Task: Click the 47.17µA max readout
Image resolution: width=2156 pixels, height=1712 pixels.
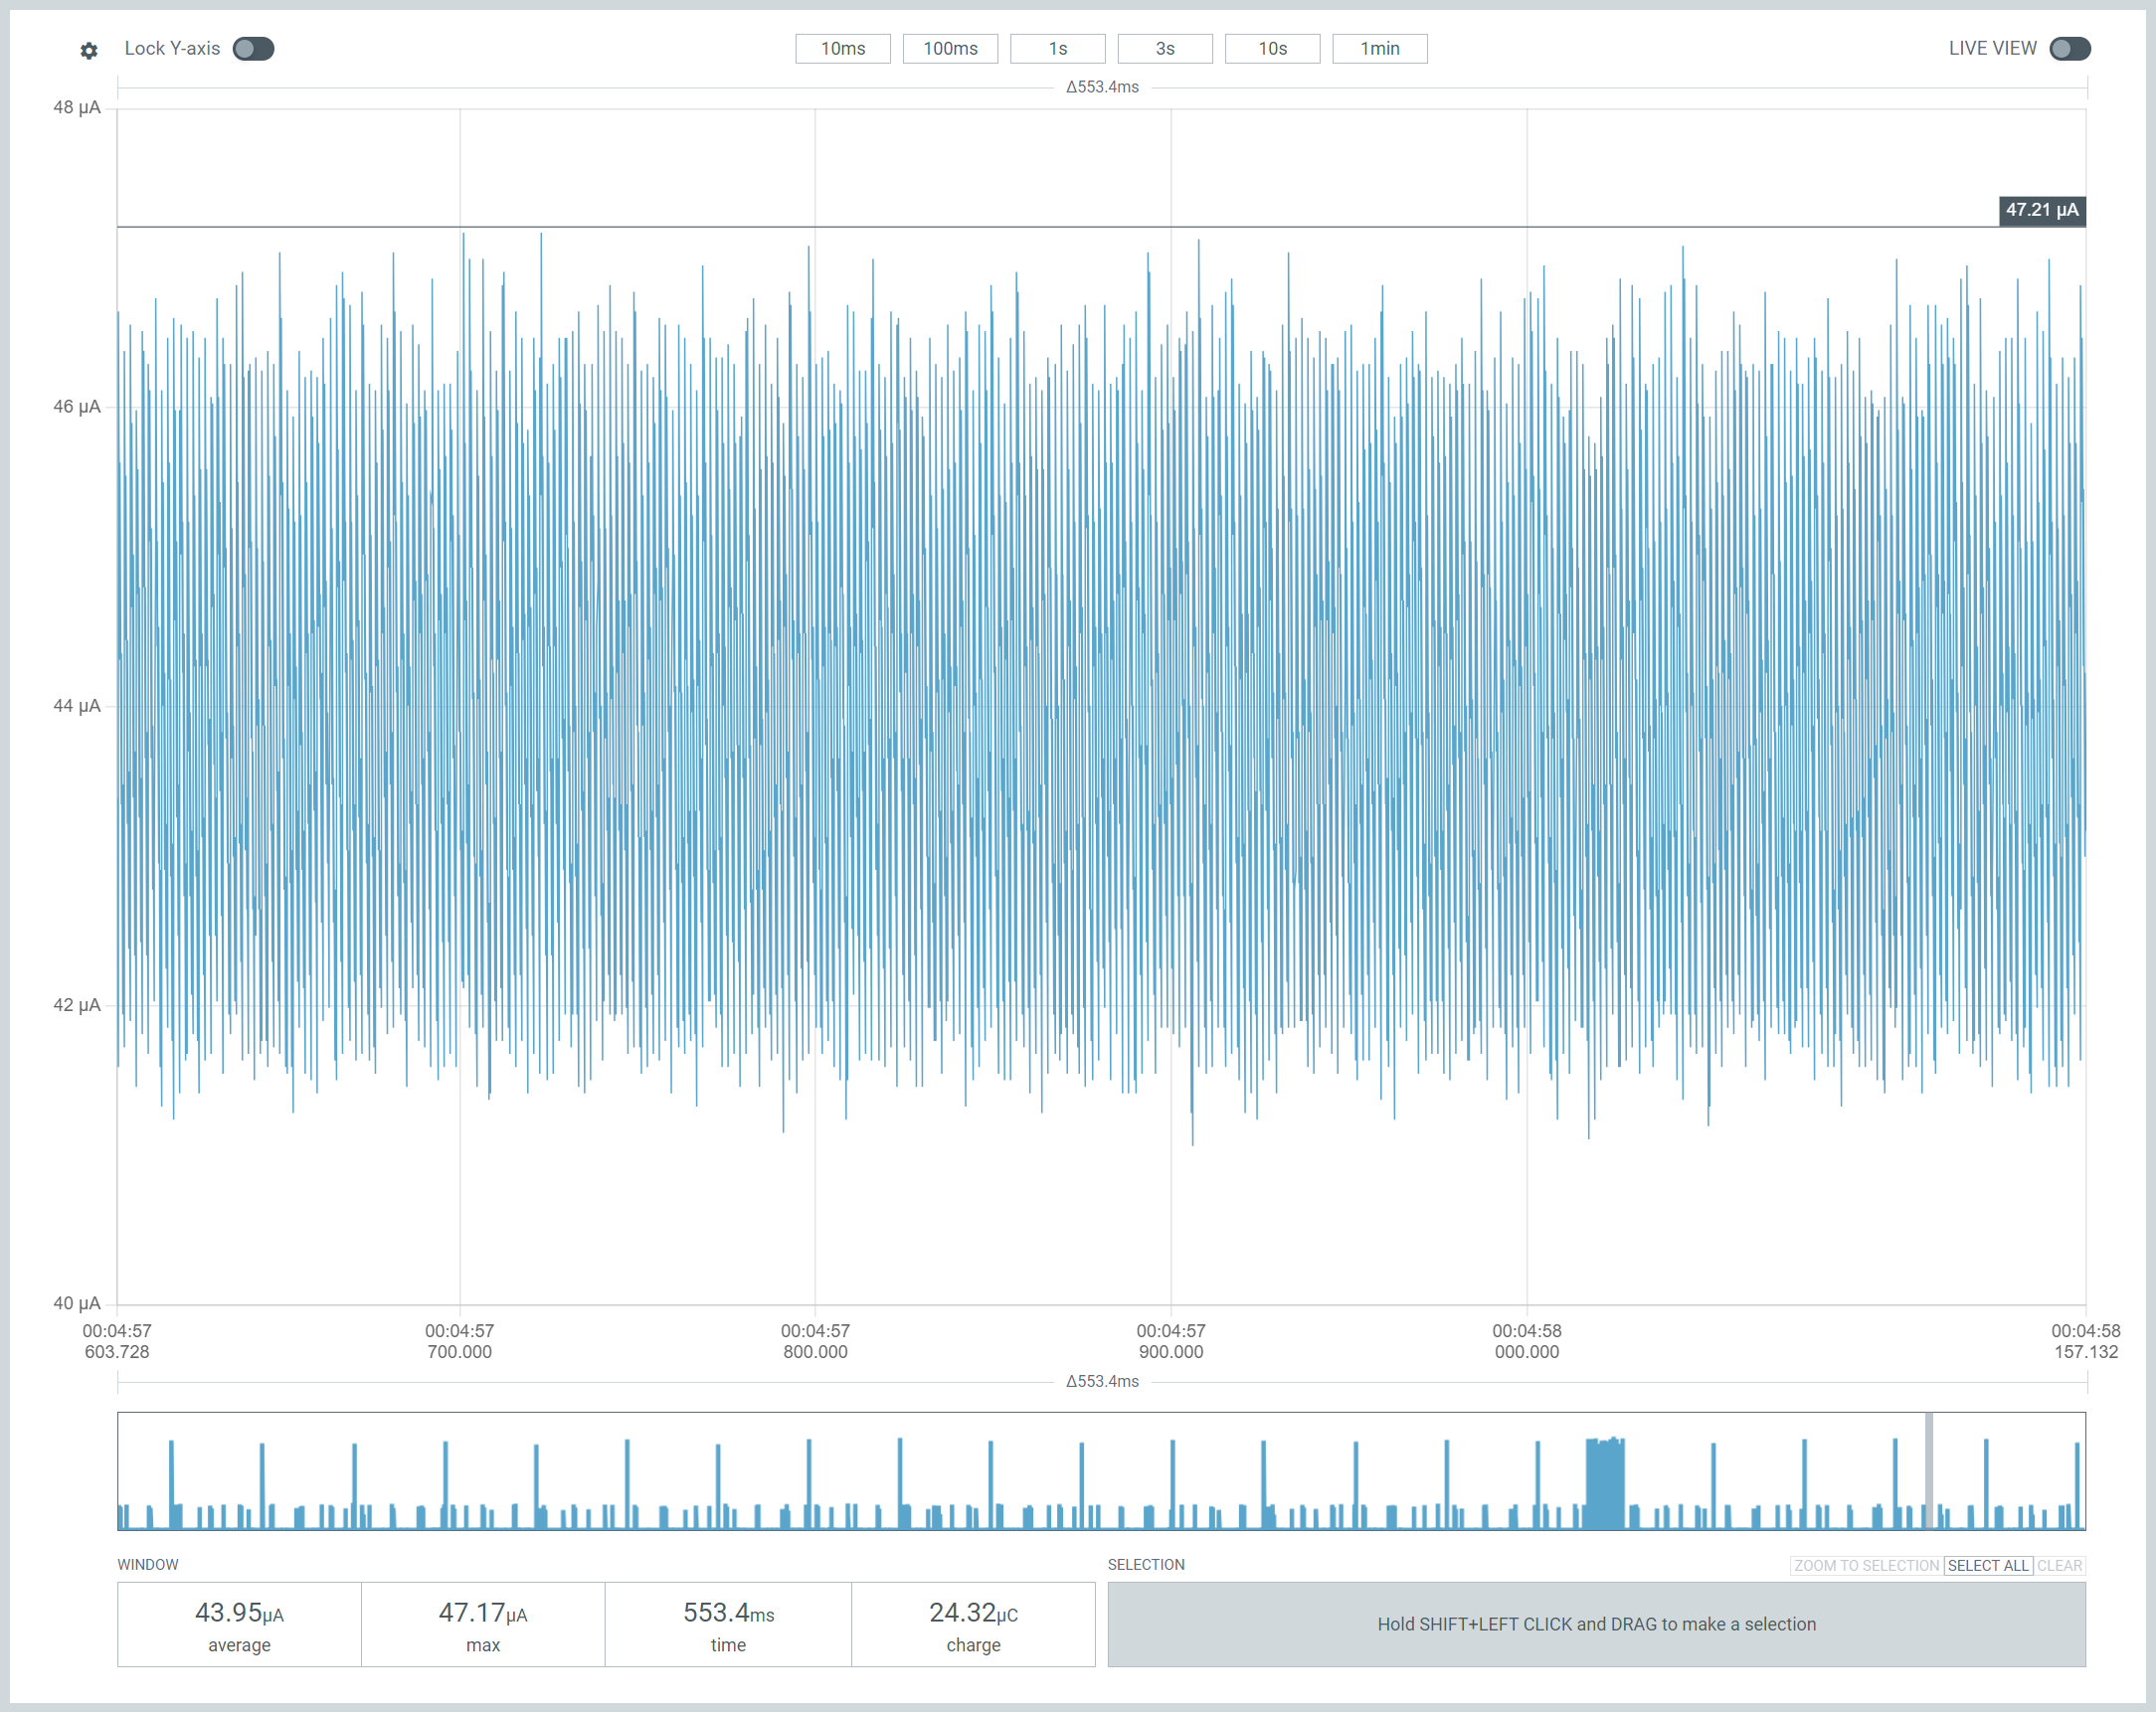Action: coord(482,1623)
